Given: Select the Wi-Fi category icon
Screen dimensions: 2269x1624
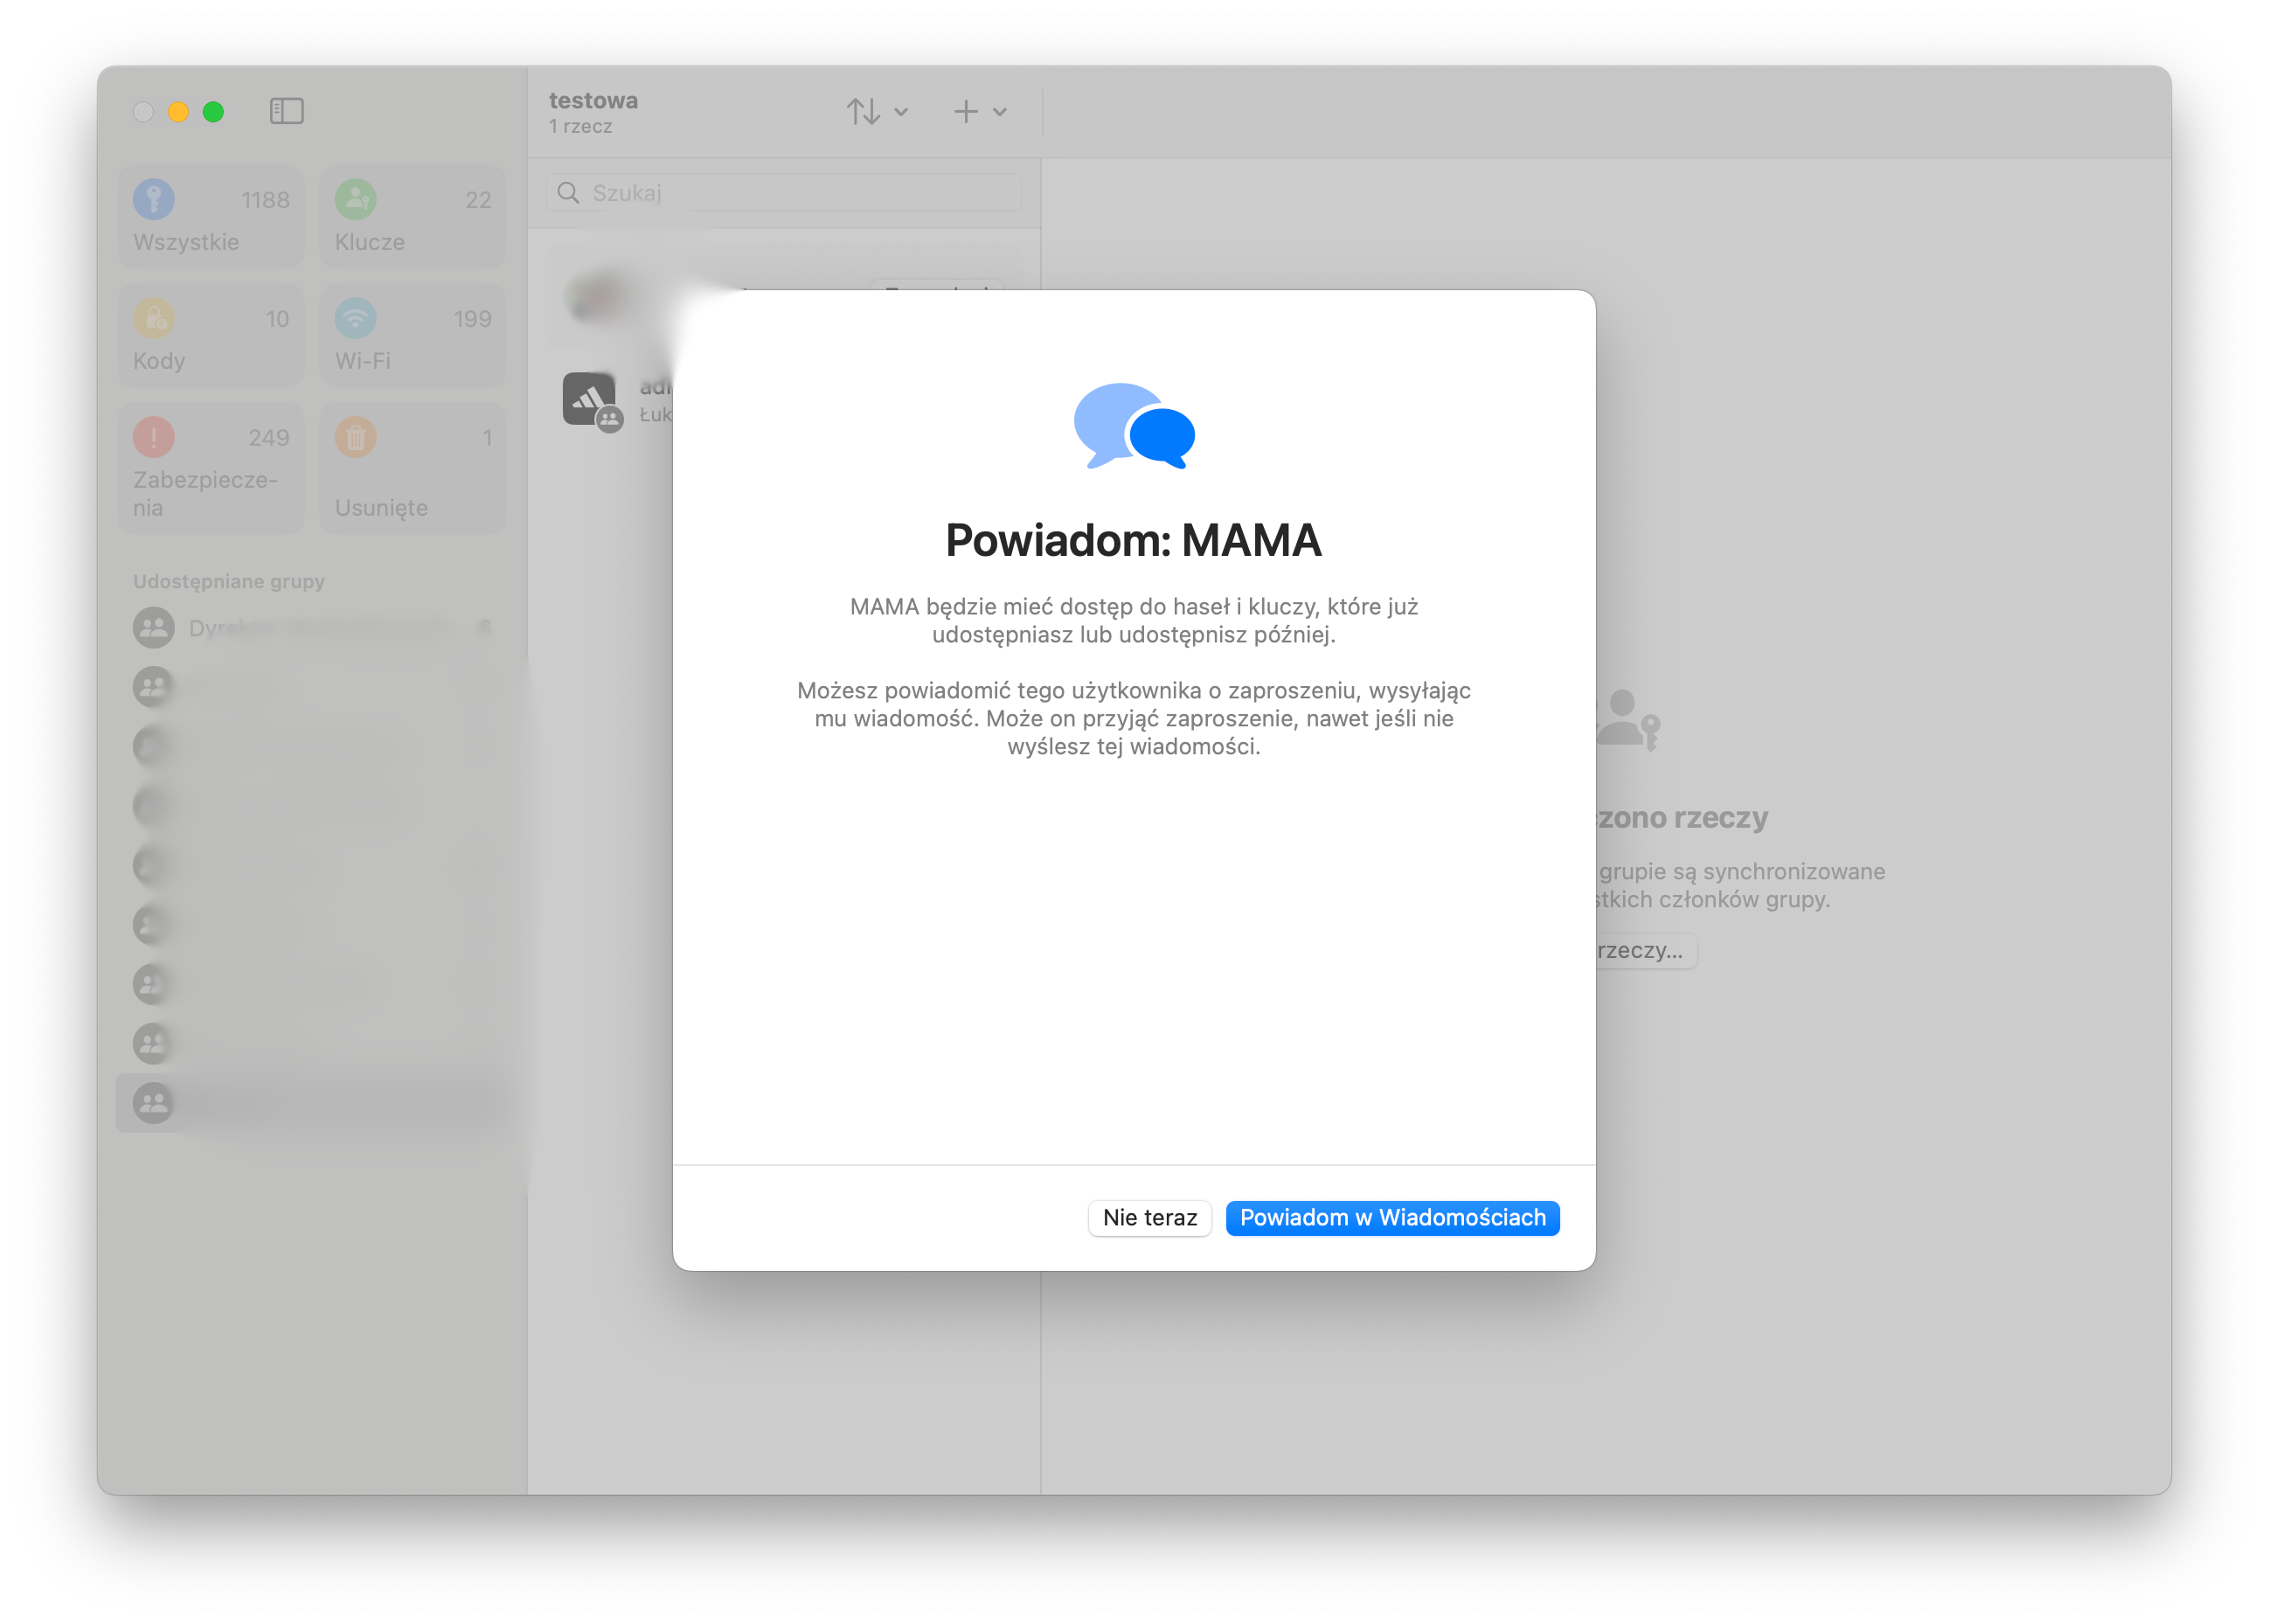Looking at the screenshot, I should [x=355, y=318].
